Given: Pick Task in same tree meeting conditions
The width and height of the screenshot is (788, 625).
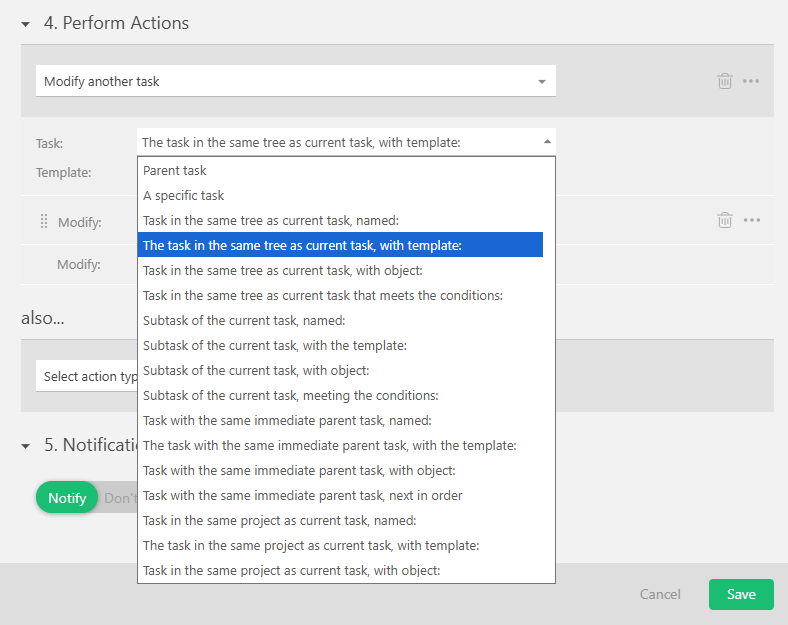Looking at the screenshot, I should [x=322, y=296].
